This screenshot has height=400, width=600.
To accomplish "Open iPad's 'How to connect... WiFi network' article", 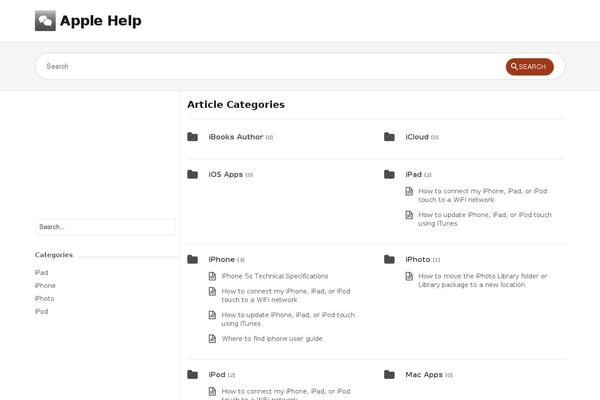I will pos(483,195).
